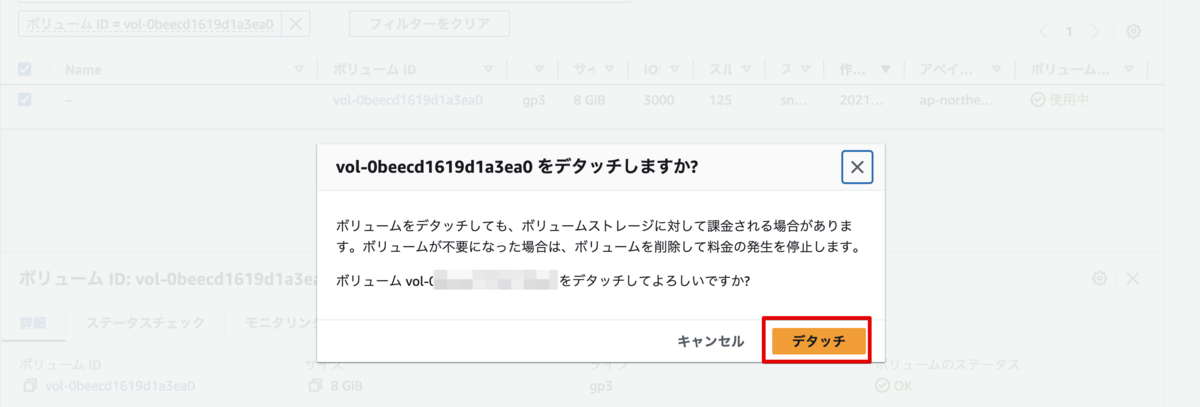Click フィルターをクリア button
Viewport: 1200px width, 407px height.
coord(429,24)
